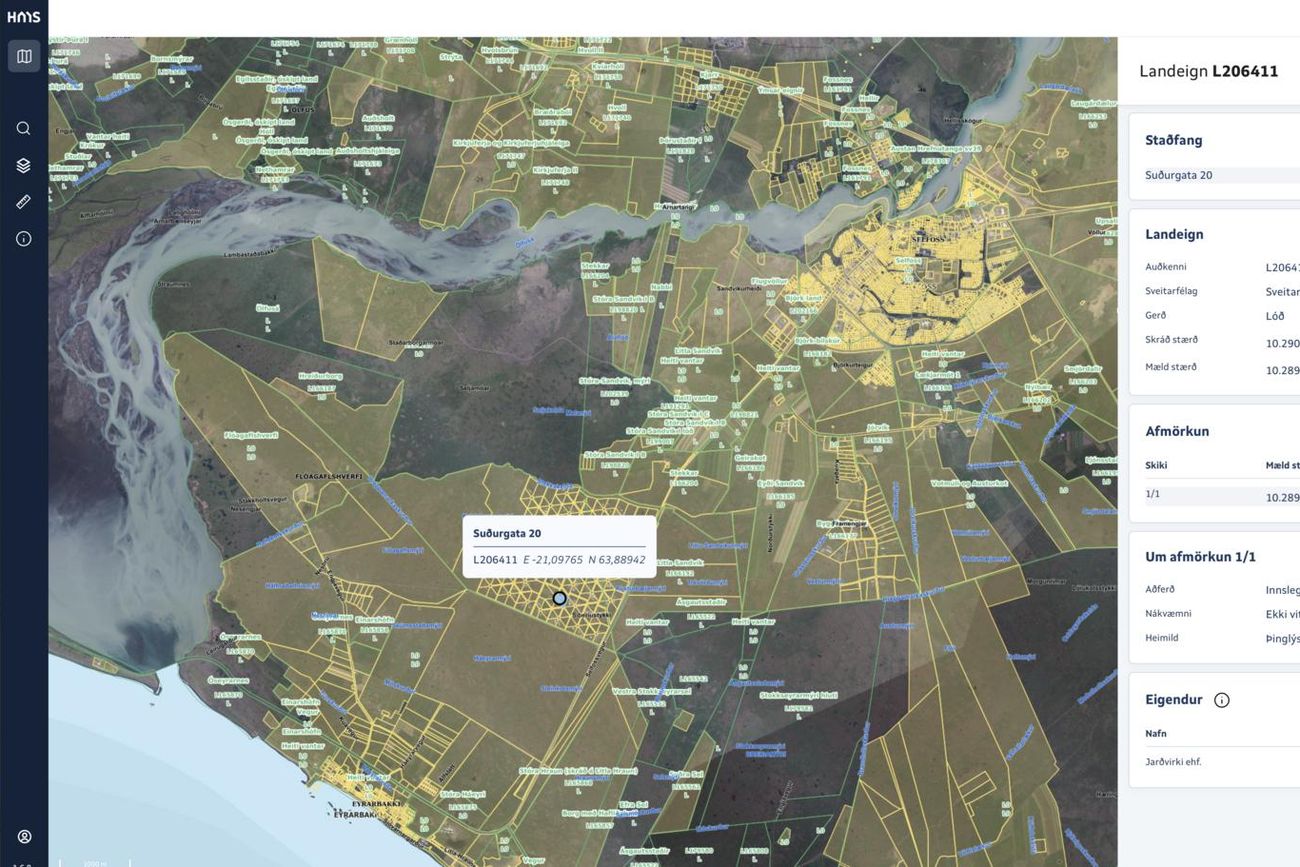Click the Afmörkun section heading

1177,431
